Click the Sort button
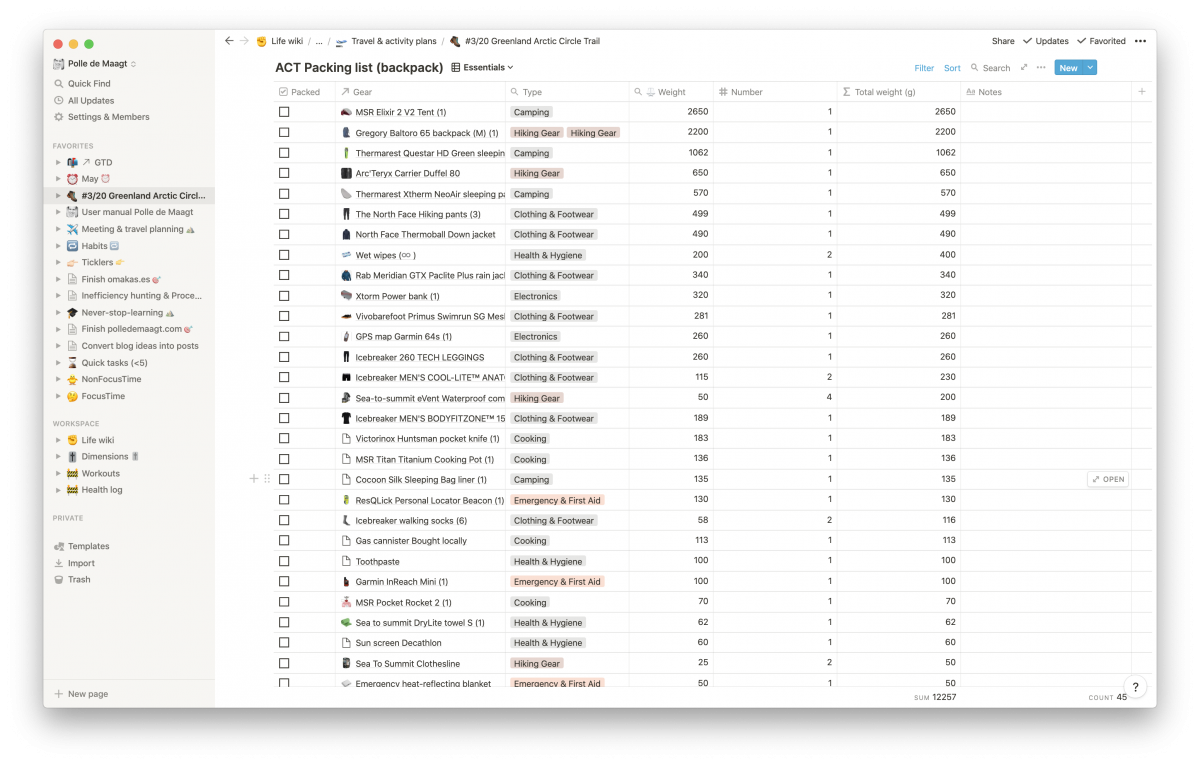 point(952,68)
